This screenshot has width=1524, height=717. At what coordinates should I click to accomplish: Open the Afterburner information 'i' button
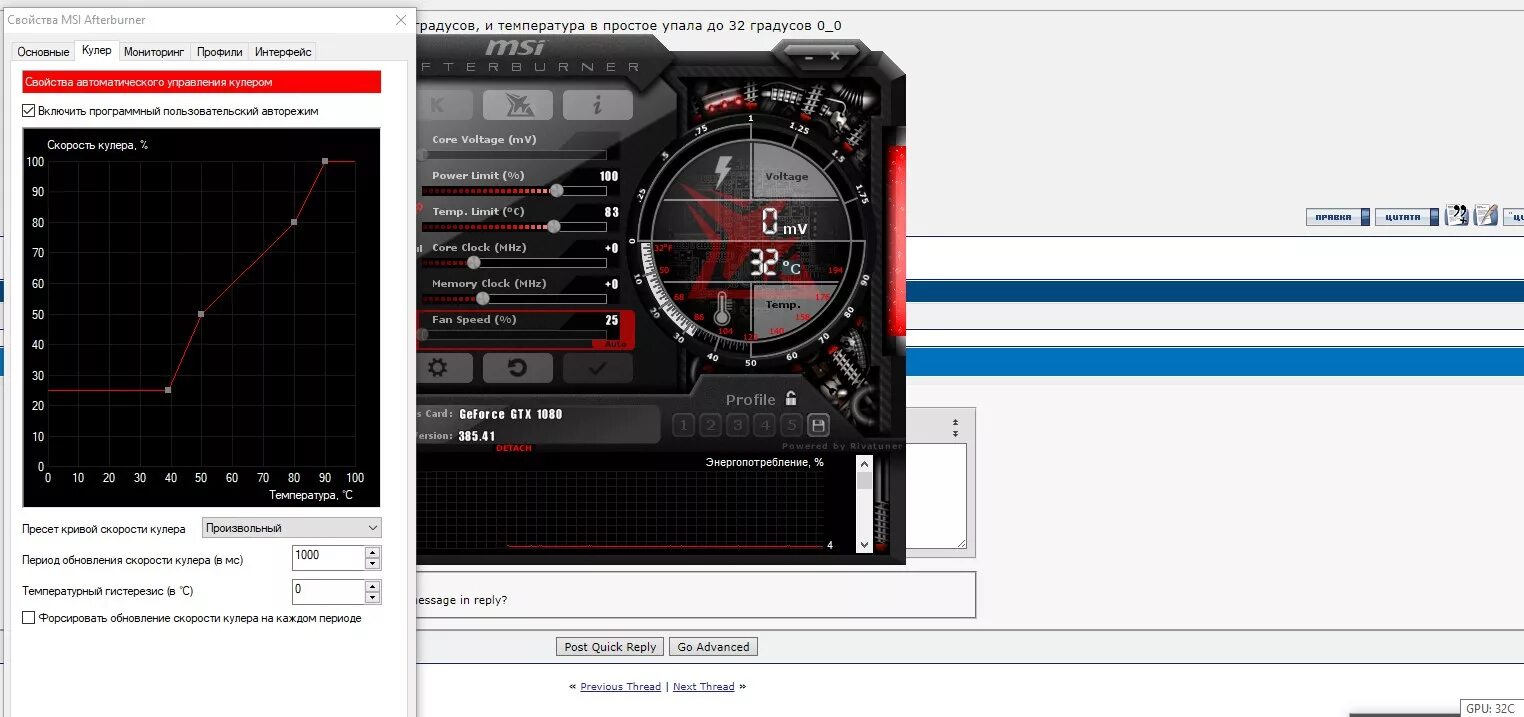[597, 104]
